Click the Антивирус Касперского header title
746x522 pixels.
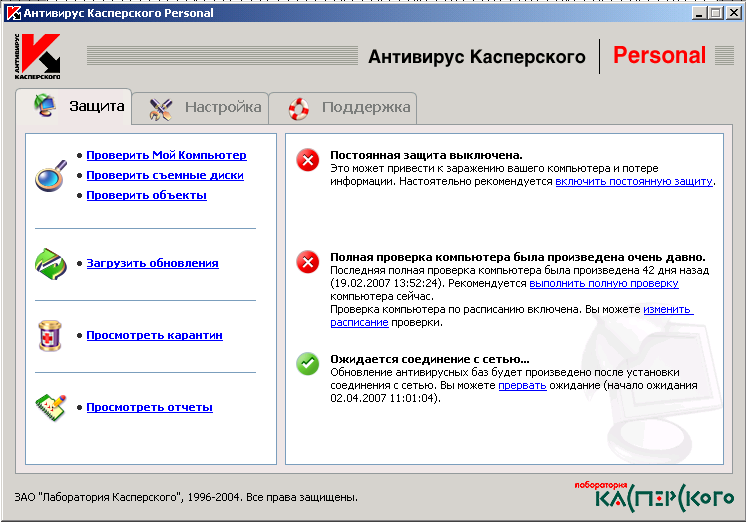pyautogui.click(x=477, y=57)
